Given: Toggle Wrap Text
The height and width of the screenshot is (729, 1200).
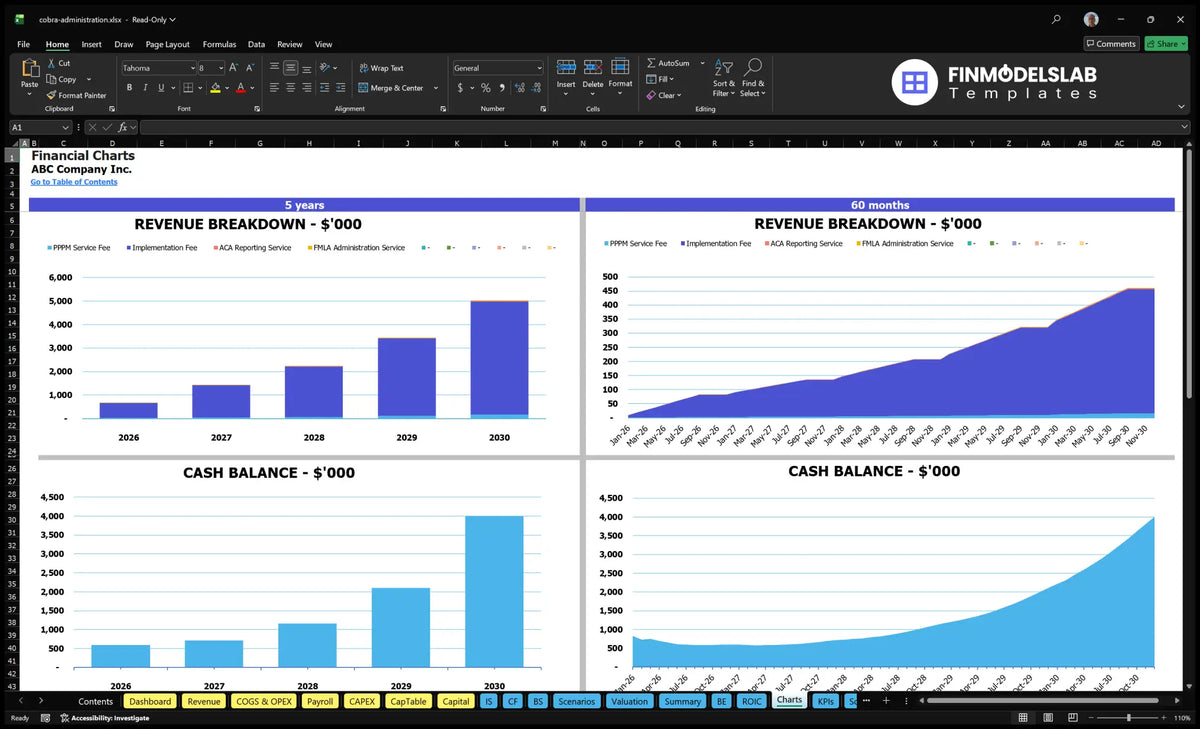Looking at the screenshot, I should coord(381,68).
